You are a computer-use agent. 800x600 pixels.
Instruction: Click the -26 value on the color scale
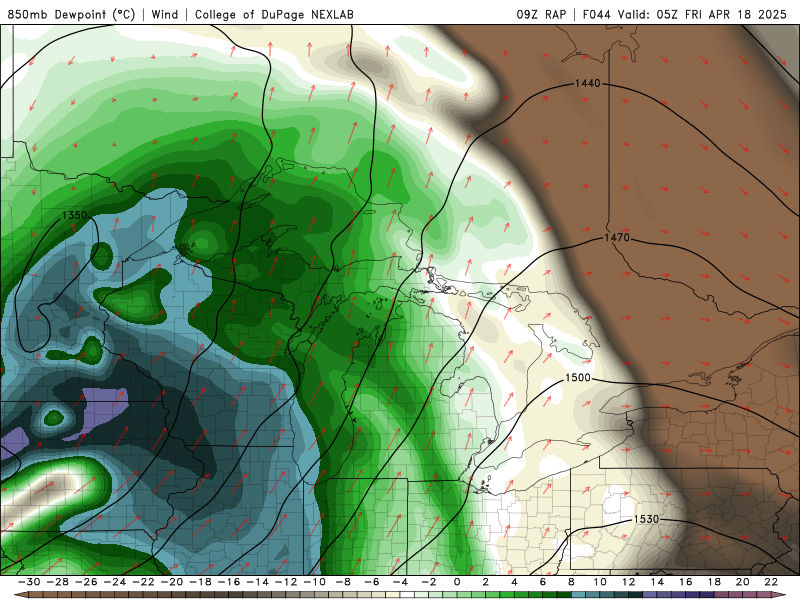(86, 582)
